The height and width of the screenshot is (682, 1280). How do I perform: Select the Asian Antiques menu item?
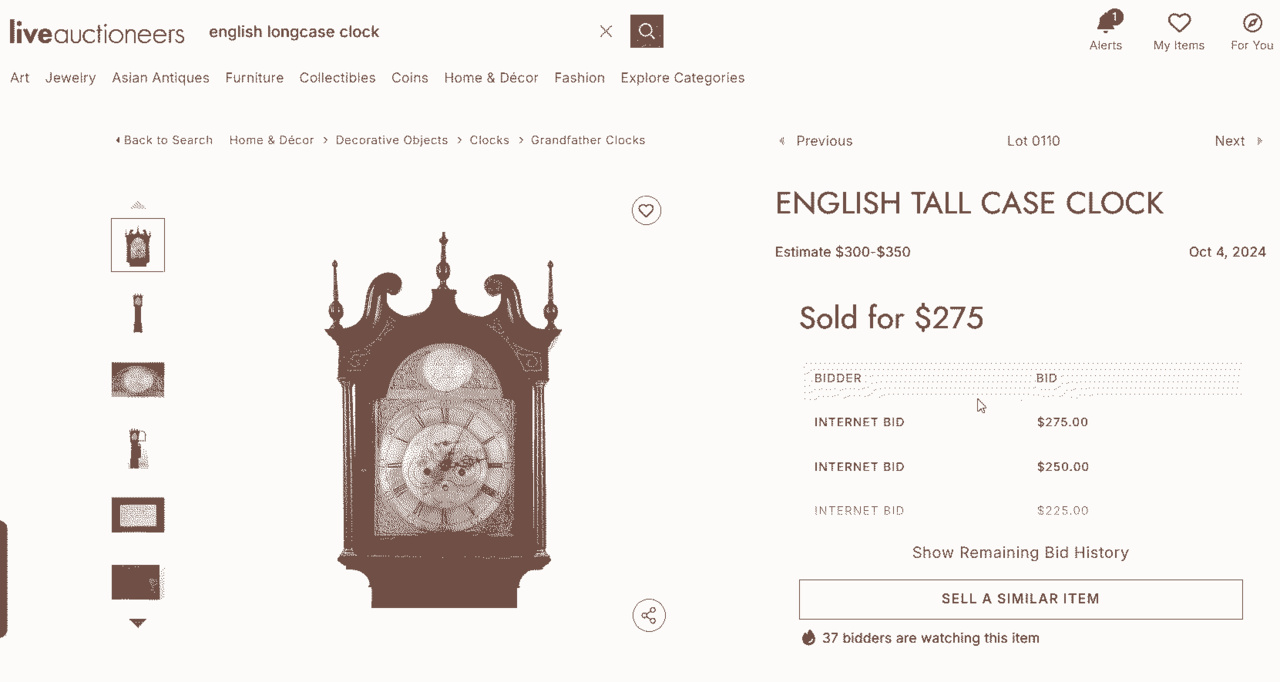click(x=161, y=78)
